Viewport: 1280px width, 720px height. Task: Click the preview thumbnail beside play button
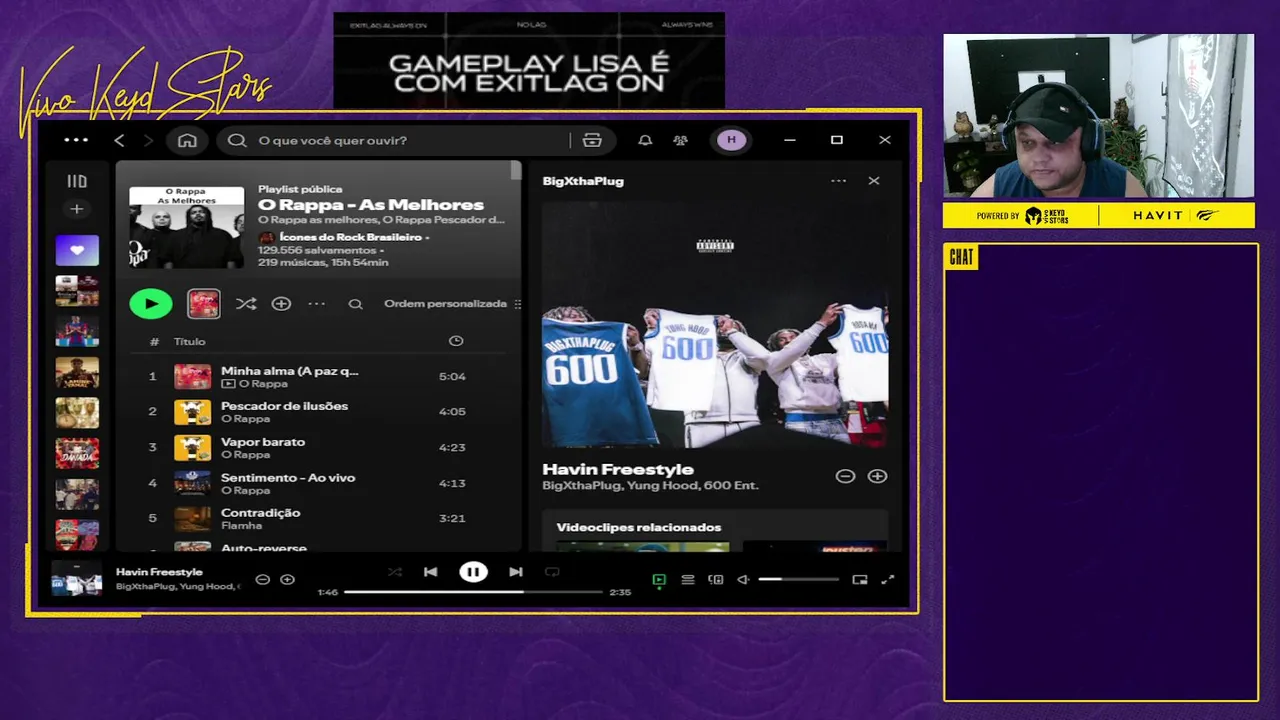click(204, 304)
